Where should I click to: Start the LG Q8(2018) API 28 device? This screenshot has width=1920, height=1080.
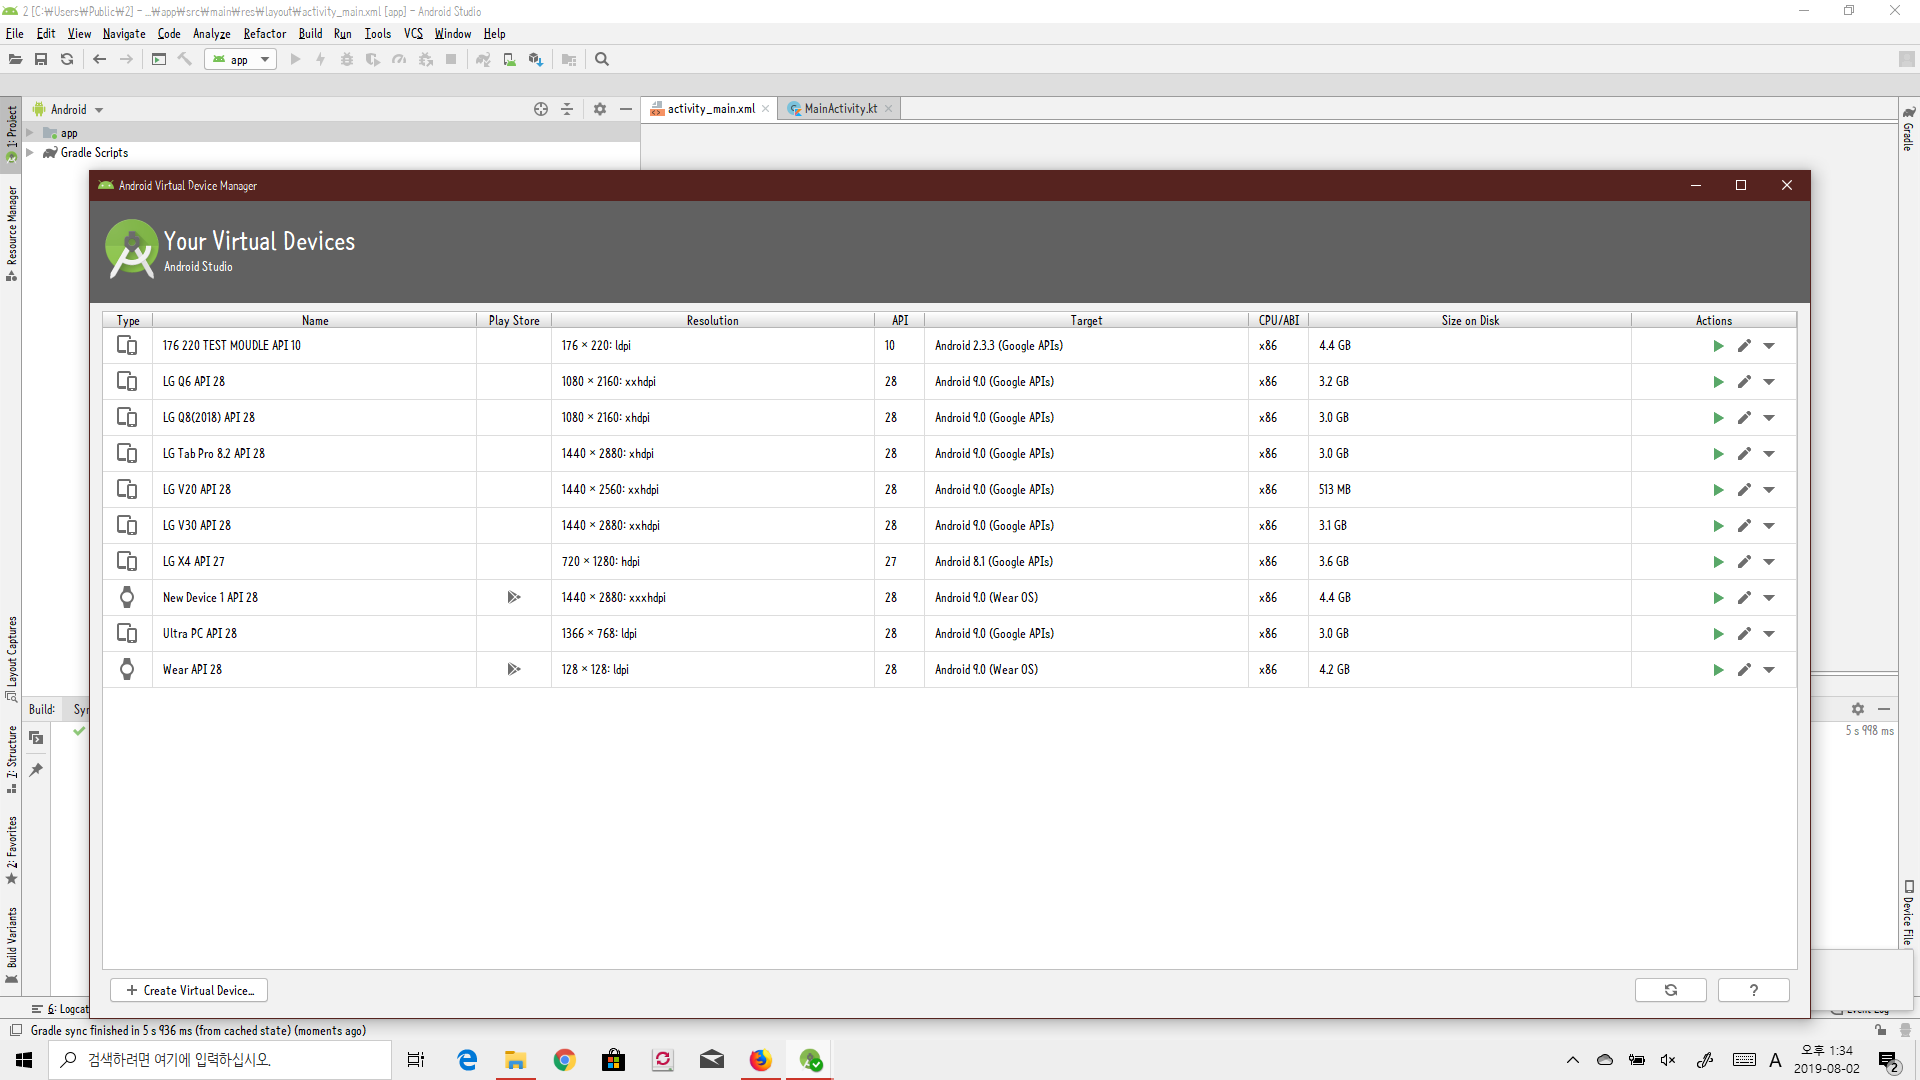(x=1718, y=418)
